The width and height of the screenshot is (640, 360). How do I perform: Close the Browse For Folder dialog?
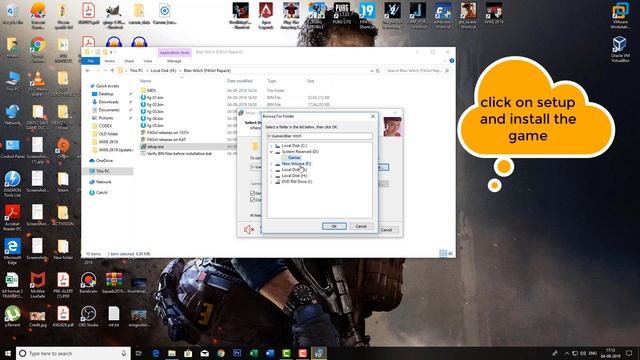pyautogui.click(x=372, y=116)
